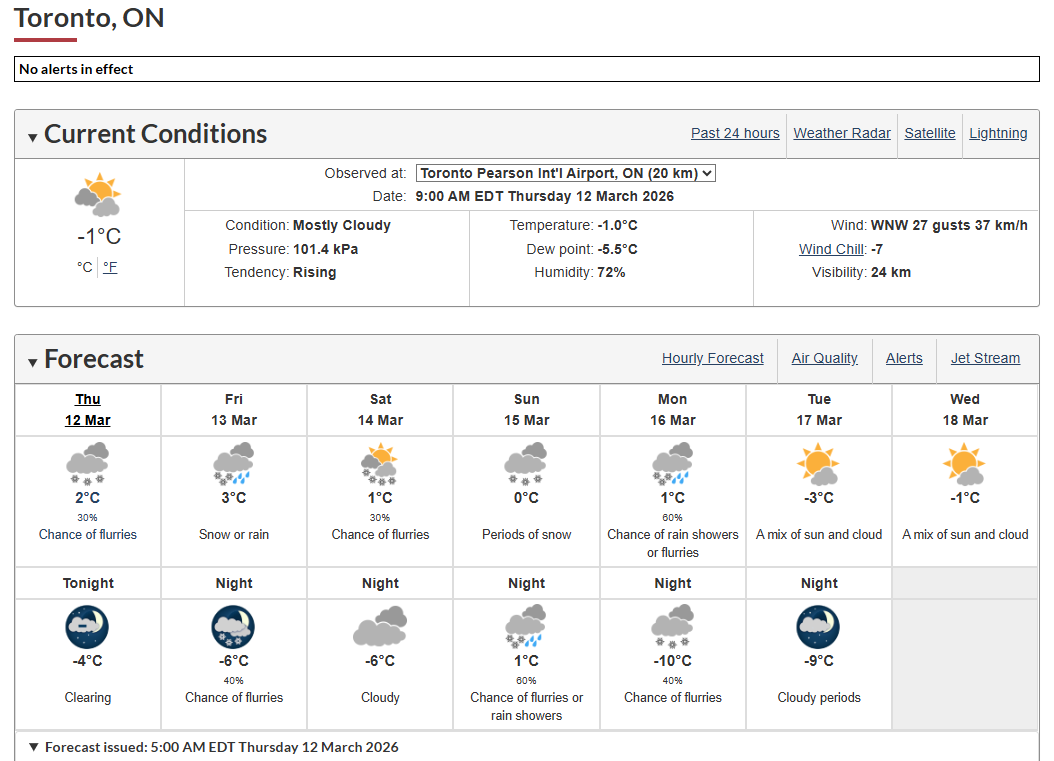
Task: Click the Wind Chill definition link
Action: (832, 249)
